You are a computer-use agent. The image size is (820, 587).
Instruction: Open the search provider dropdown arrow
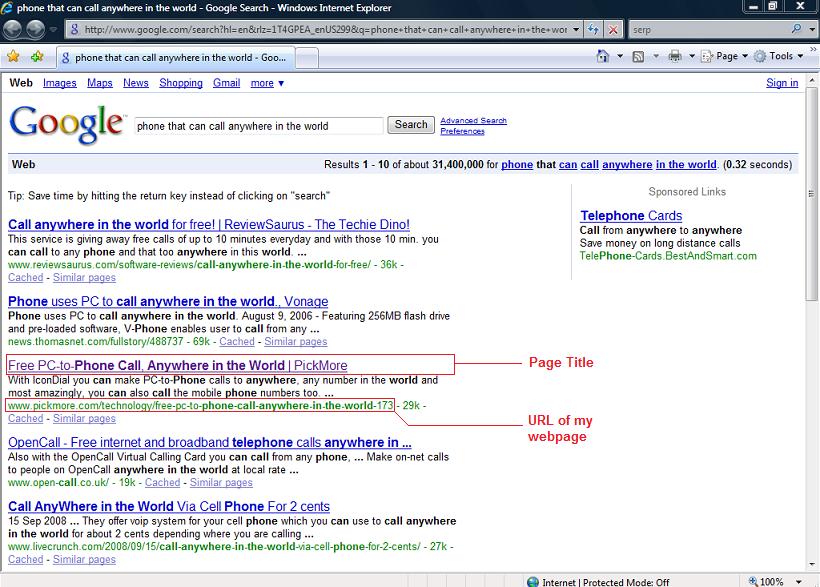(812, 29)
